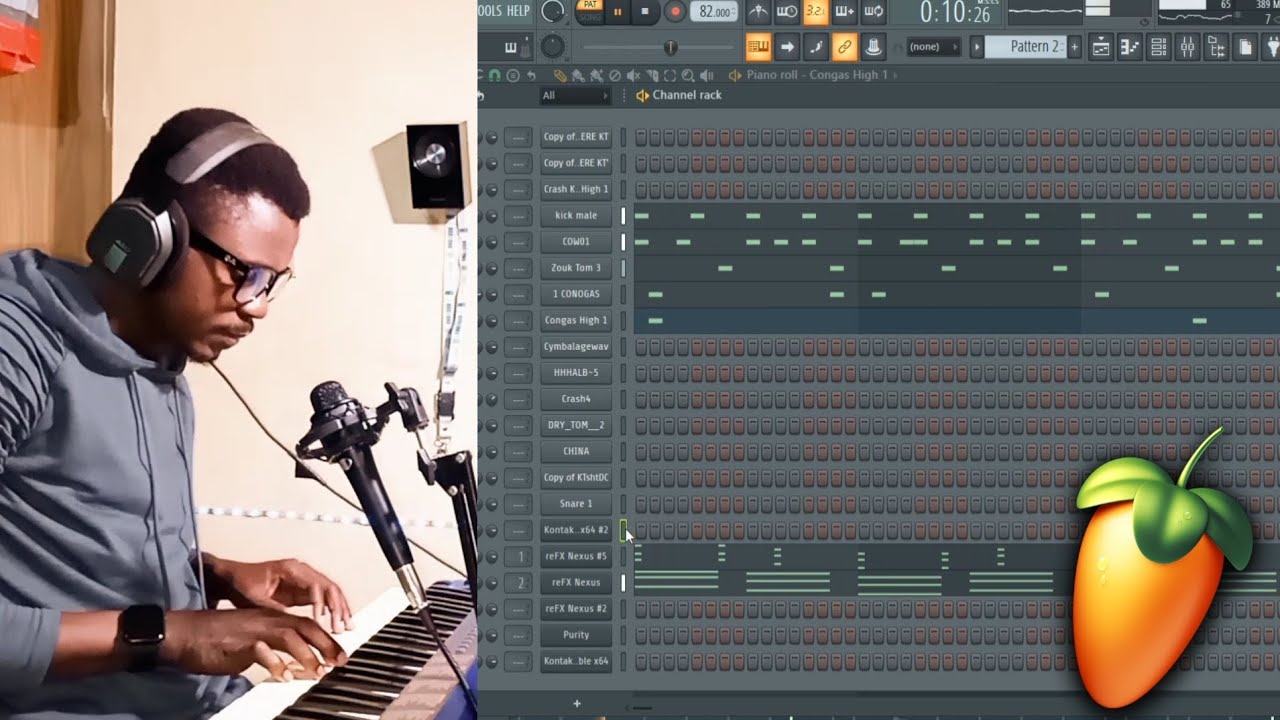Open the (none) global snap dropdown
Image resolution: width=1280 pixels, height=720 pixels.
point(932,47)
